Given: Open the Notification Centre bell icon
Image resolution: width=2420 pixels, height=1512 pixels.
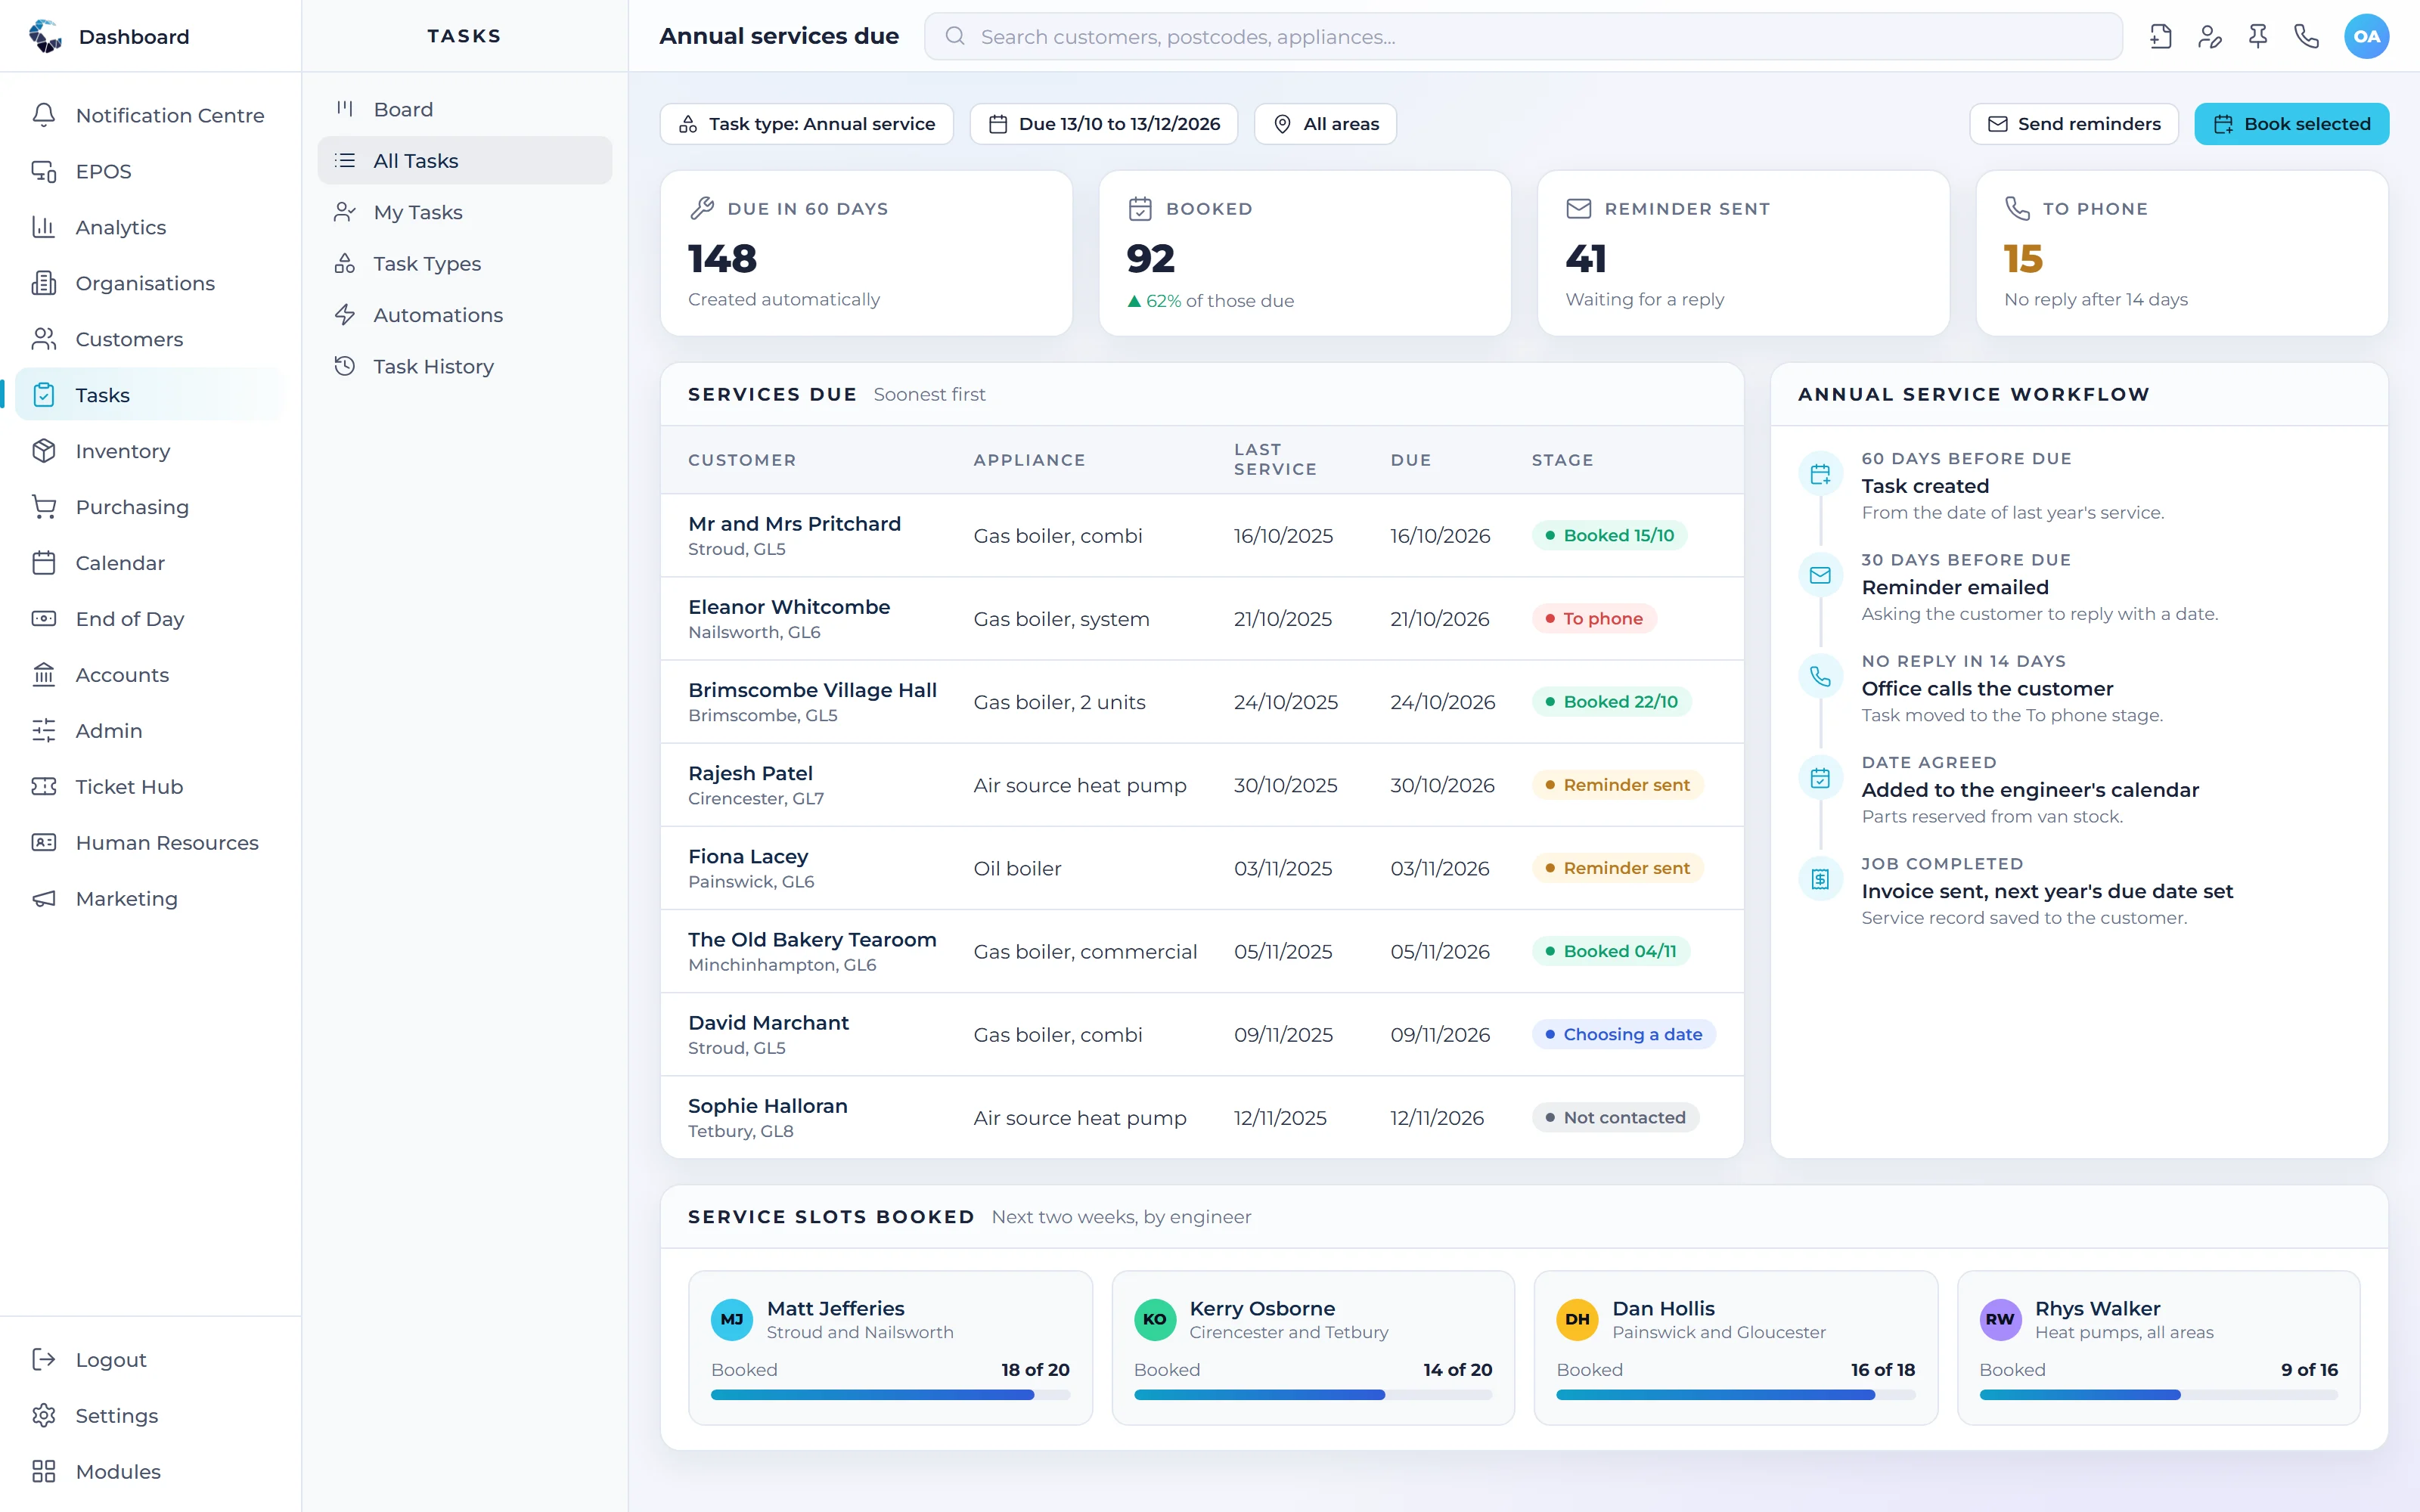Looking at the screenshot, I should tap(44, 115).
